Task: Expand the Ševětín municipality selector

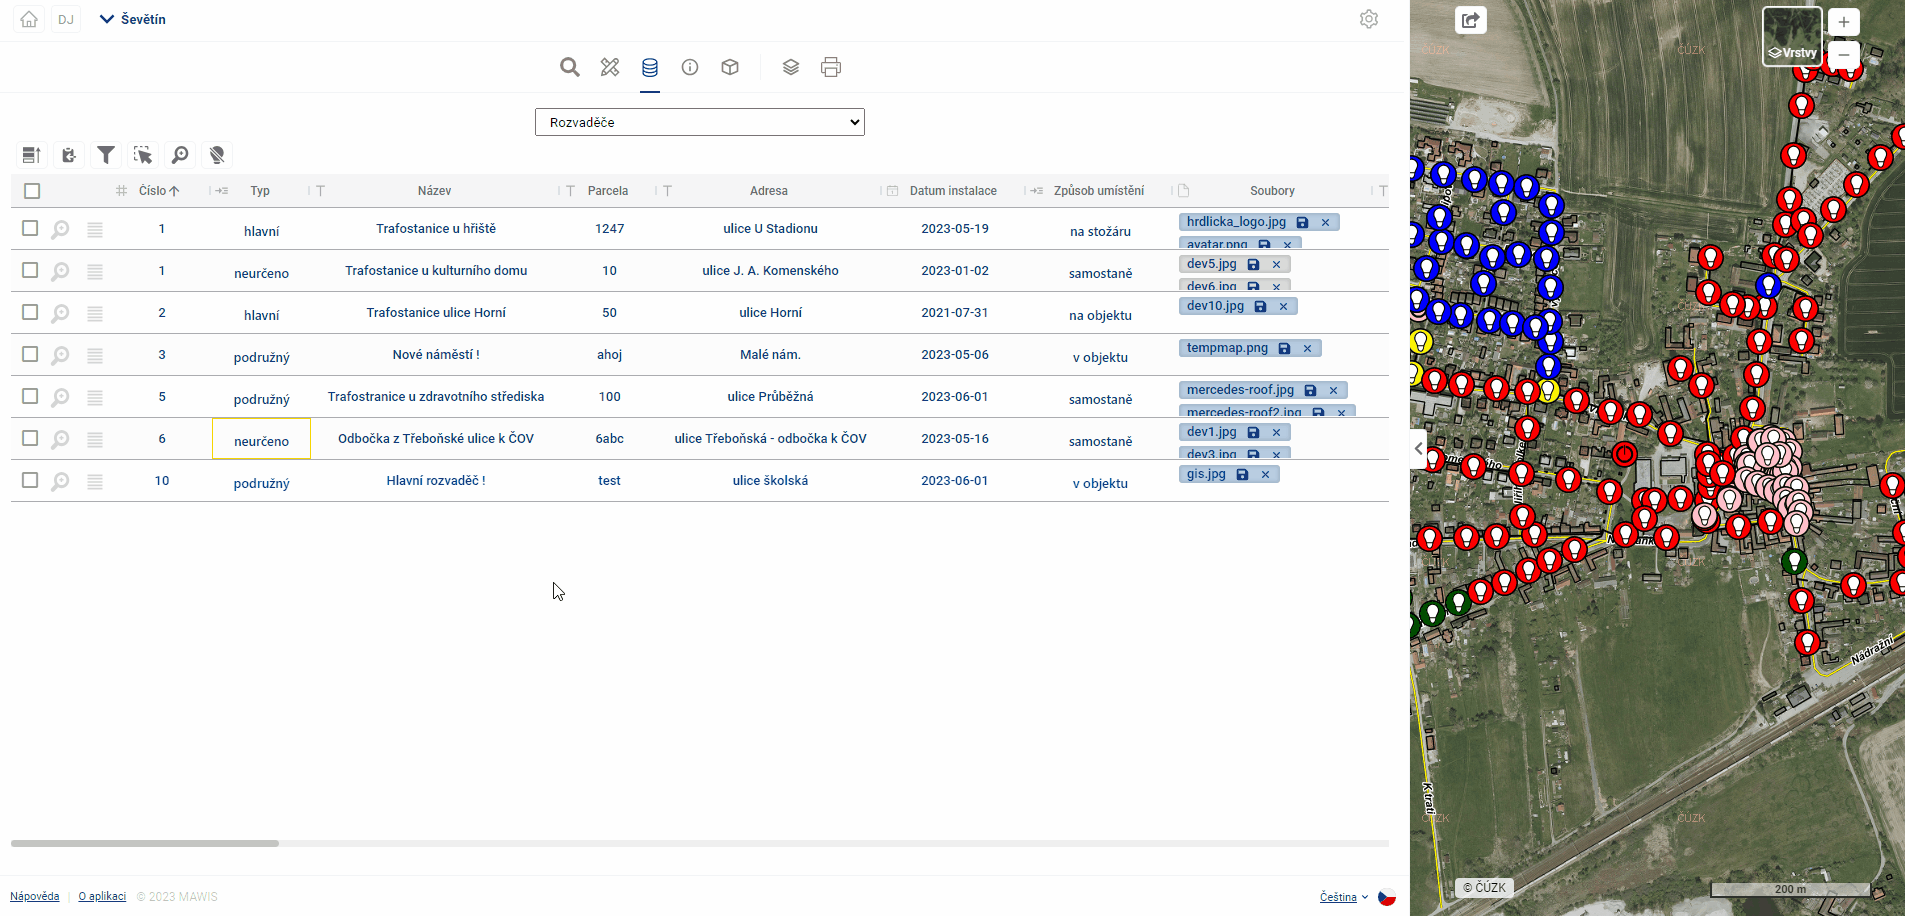Action: point(133,19)
